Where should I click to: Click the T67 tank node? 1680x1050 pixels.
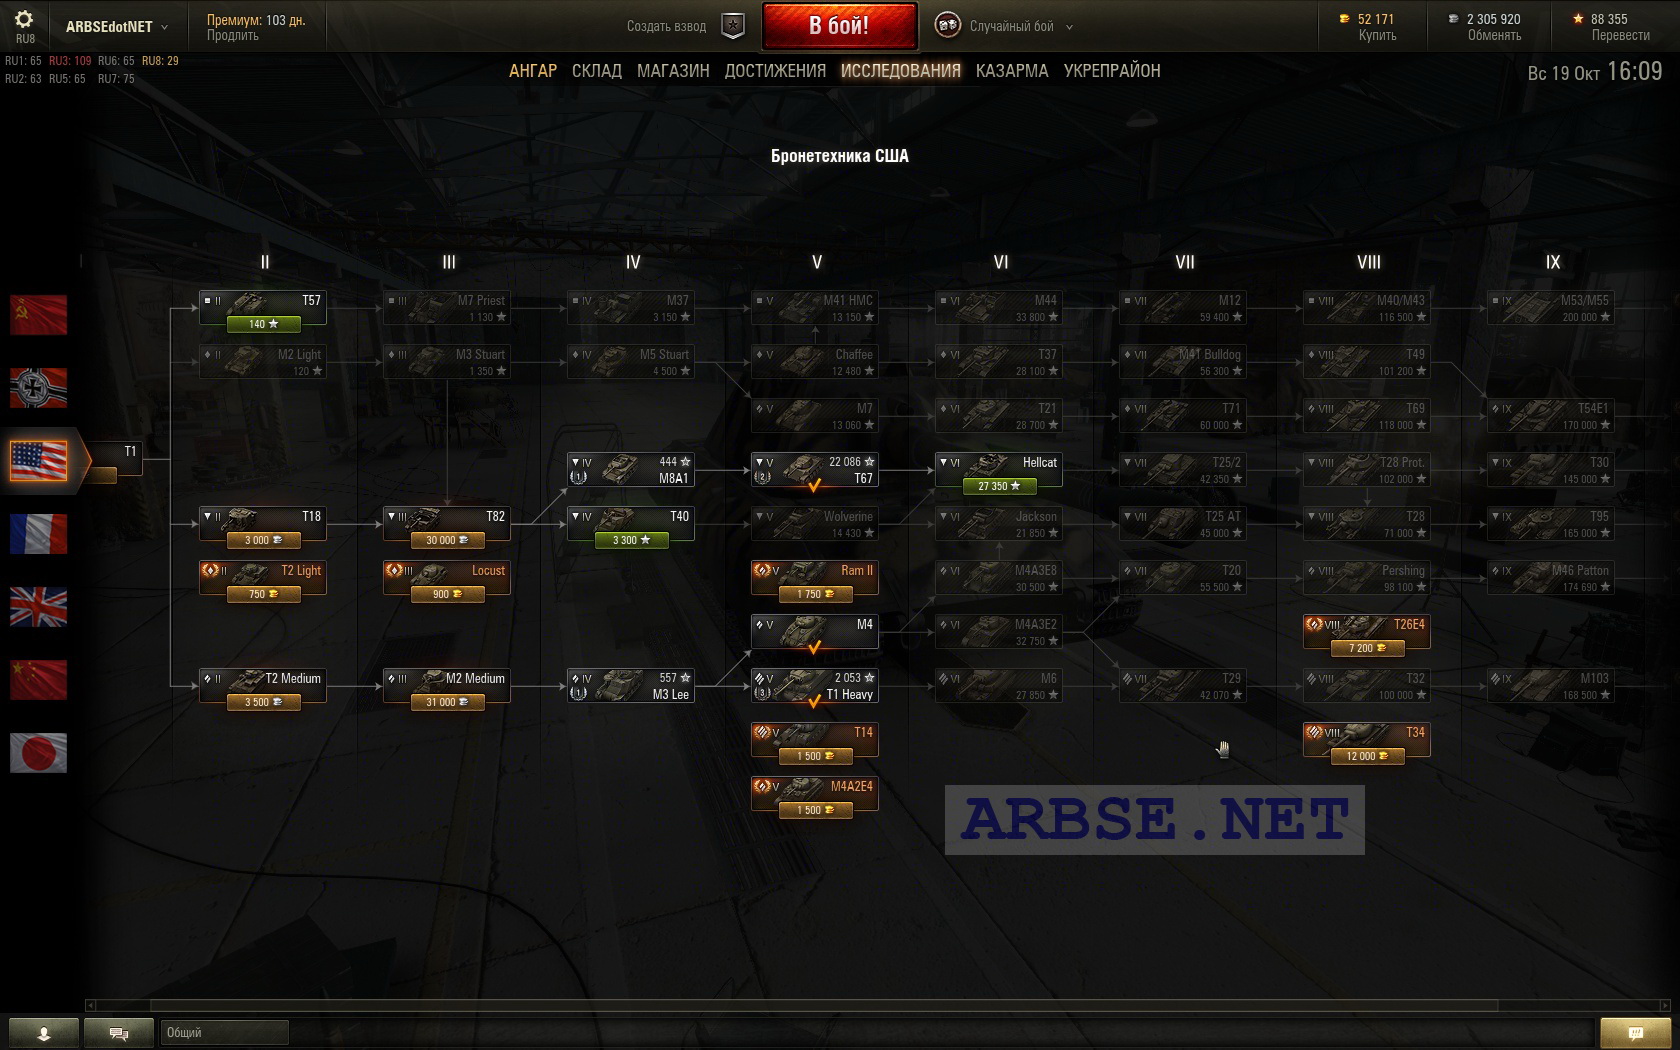point(815,470)
